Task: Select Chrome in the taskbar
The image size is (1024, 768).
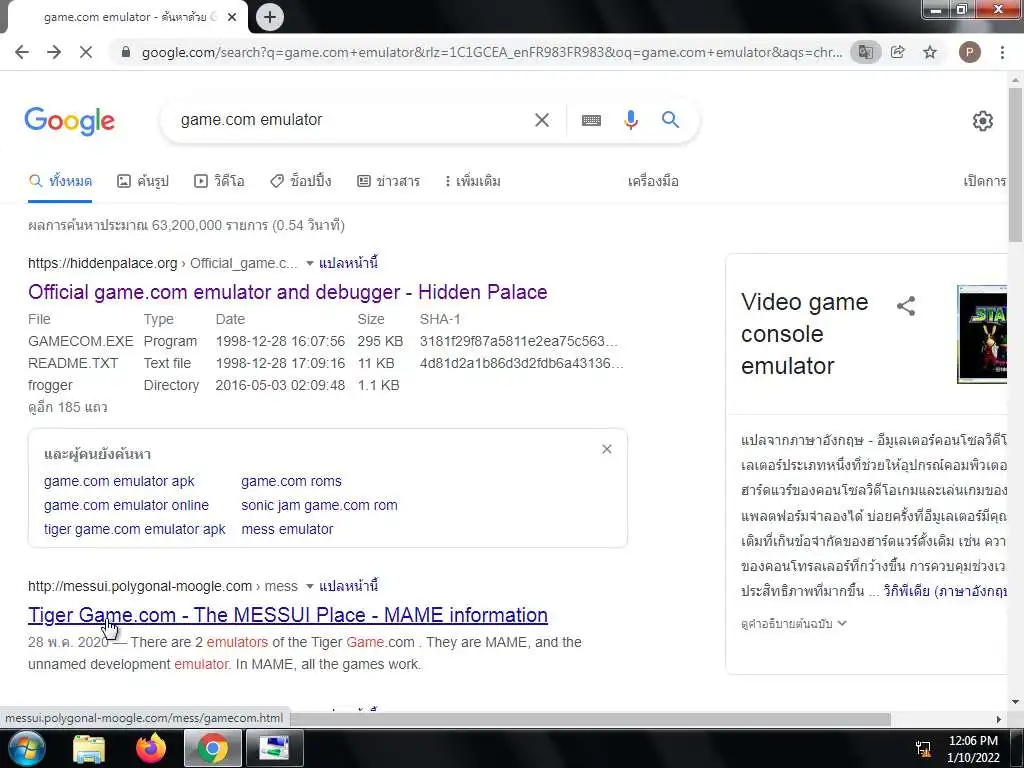Action: pyautogui.click(x=213, y=748)
